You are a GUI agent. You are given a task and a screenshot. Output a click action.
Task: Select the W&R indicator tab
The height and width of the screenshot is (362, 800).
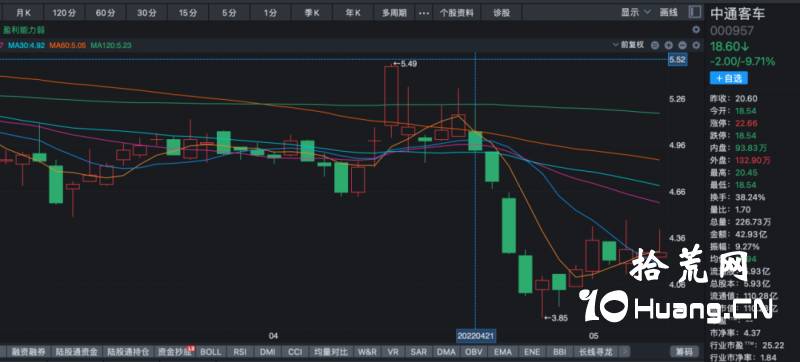click(367, 352)
